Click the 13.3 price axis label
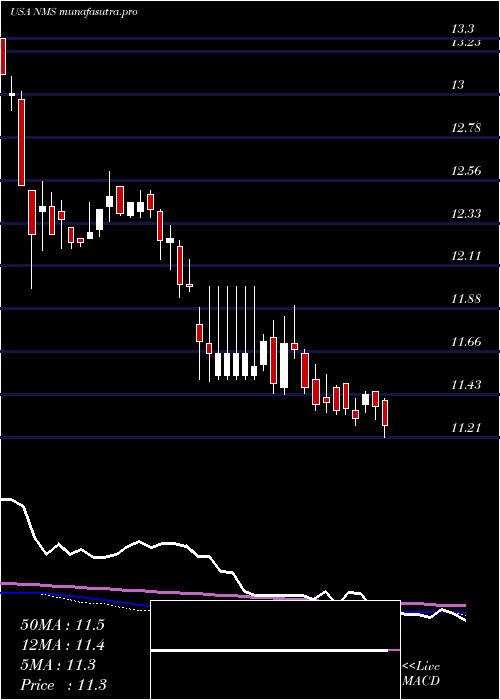Screen dimensions: 500x700 [x=462, y=30]
